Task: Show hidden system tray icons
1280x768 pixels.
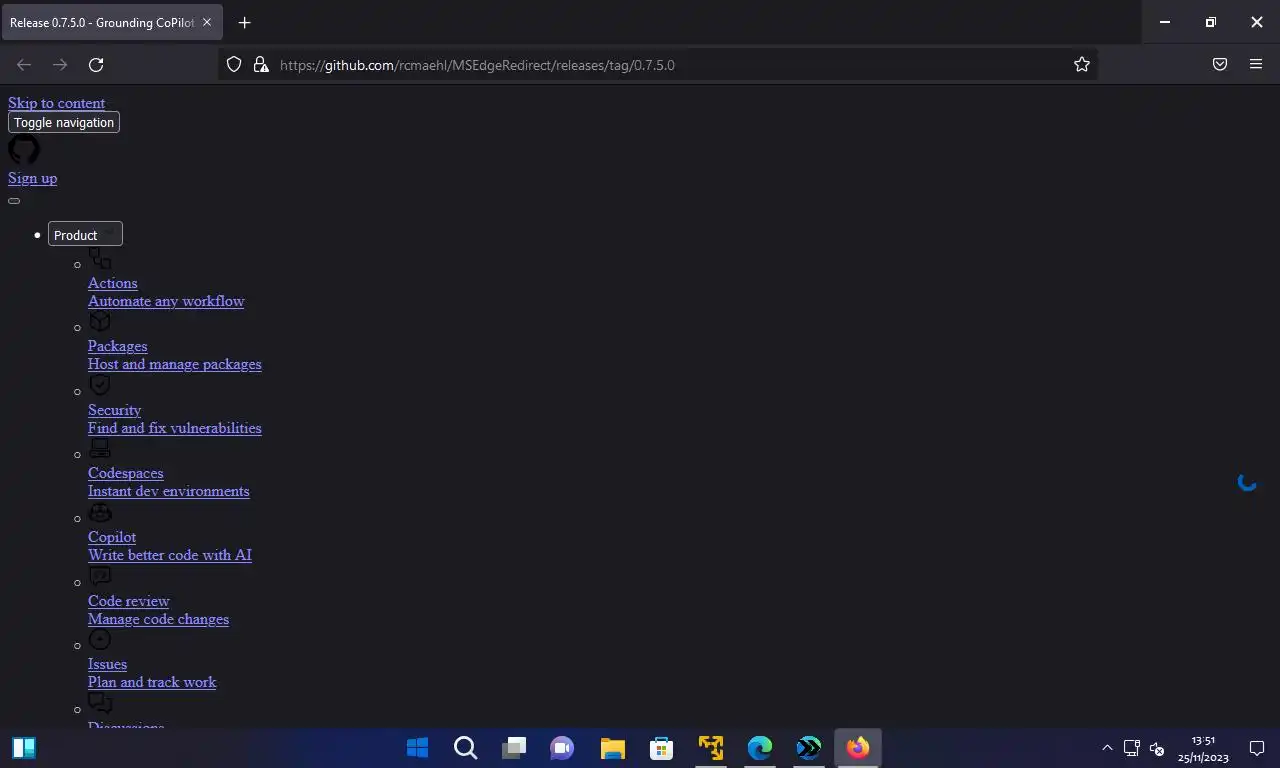Action: pyautogui.click(x=1107, y=748)
